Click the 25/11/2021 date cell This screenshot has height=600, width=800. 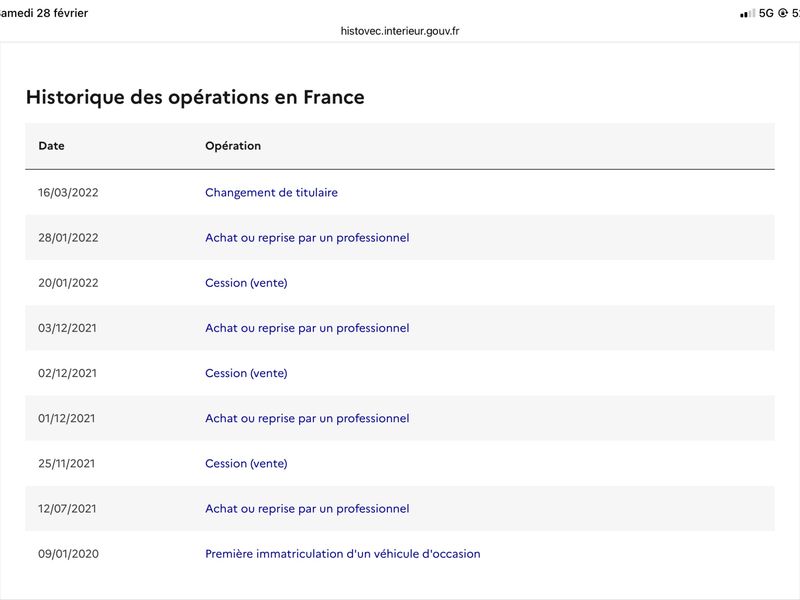tap(68, 463)
